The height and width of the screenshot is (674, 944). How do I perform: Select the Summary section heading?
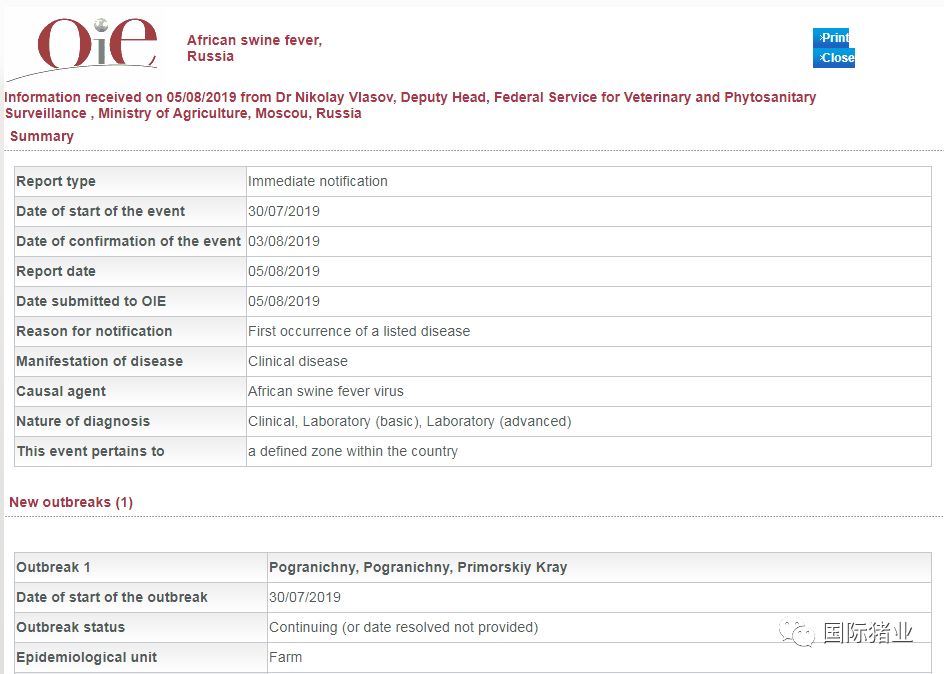tap(41, 136)
